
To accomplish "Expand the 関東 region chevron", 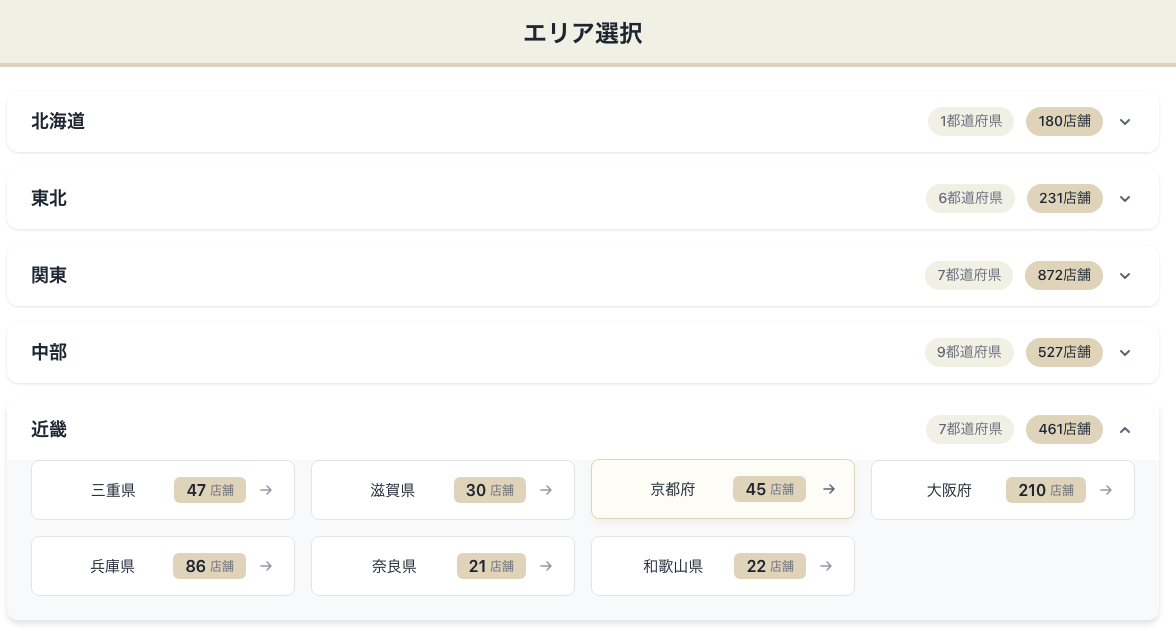I will [1125, 276].
